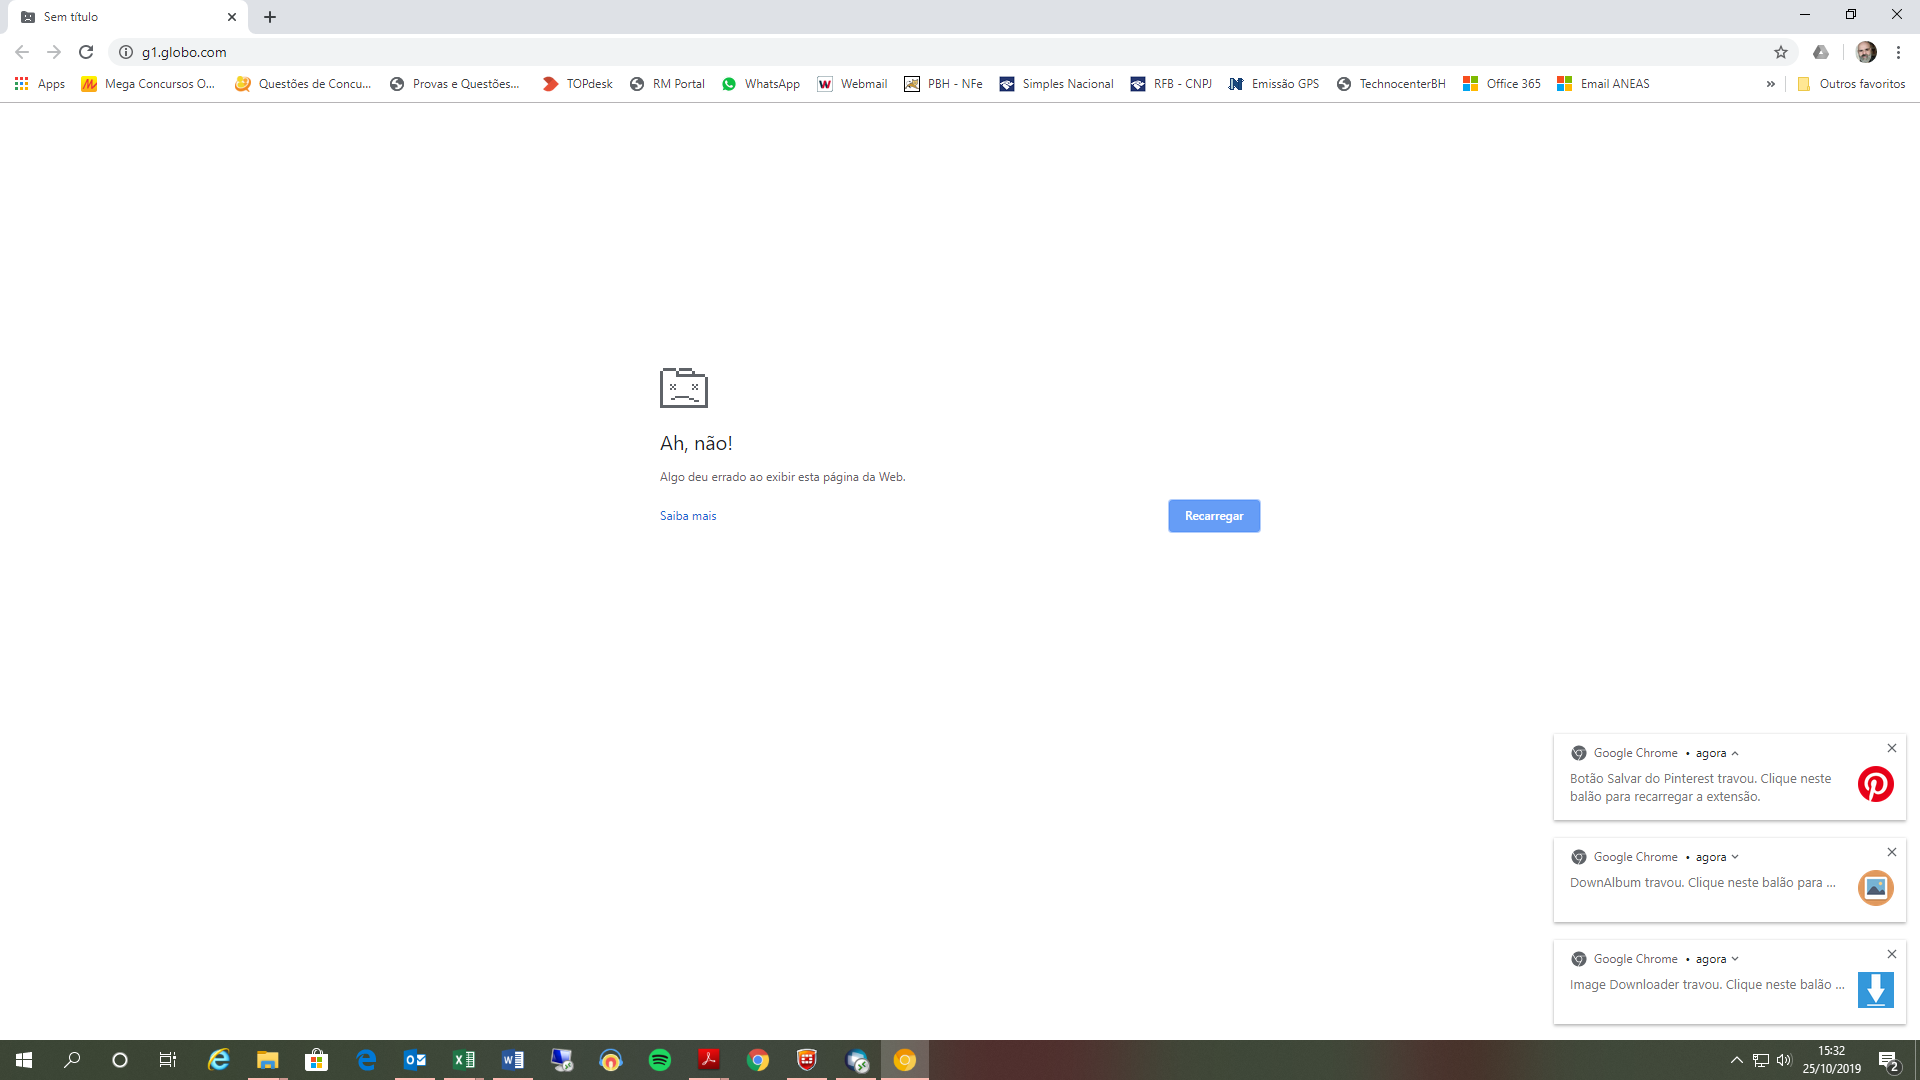This screenshot has height=1080, width=1920.
Task: Click inside the g1.globo.com address bar
Action: [400, 52]
